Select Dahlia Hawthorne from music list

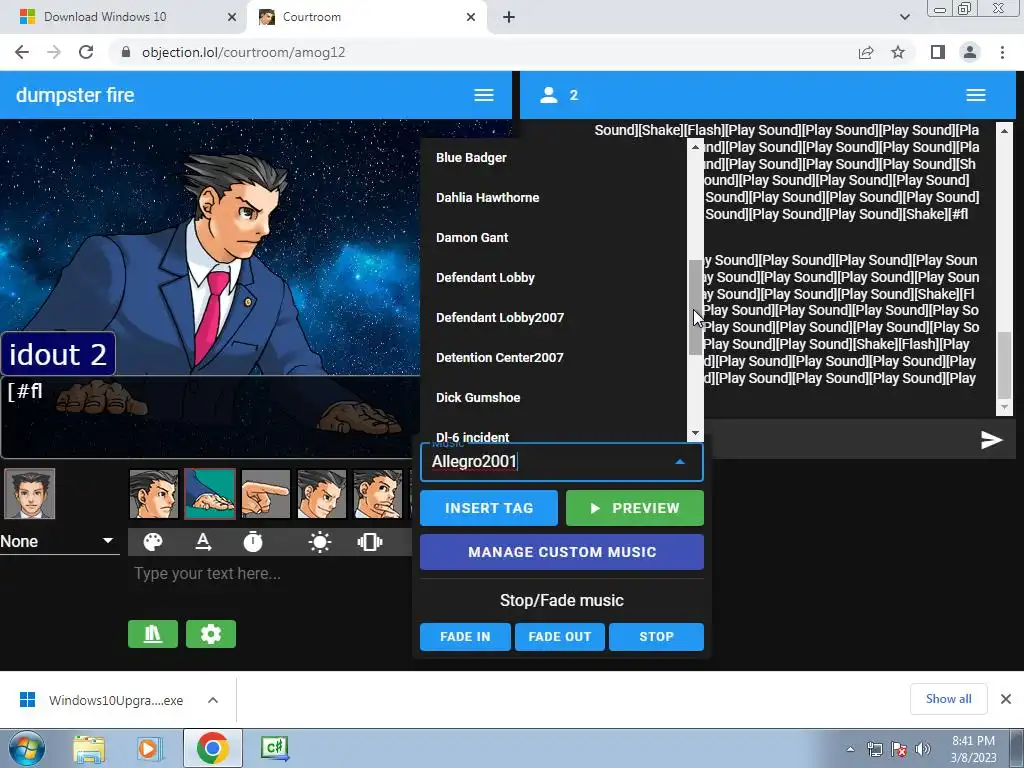point(554,197)
